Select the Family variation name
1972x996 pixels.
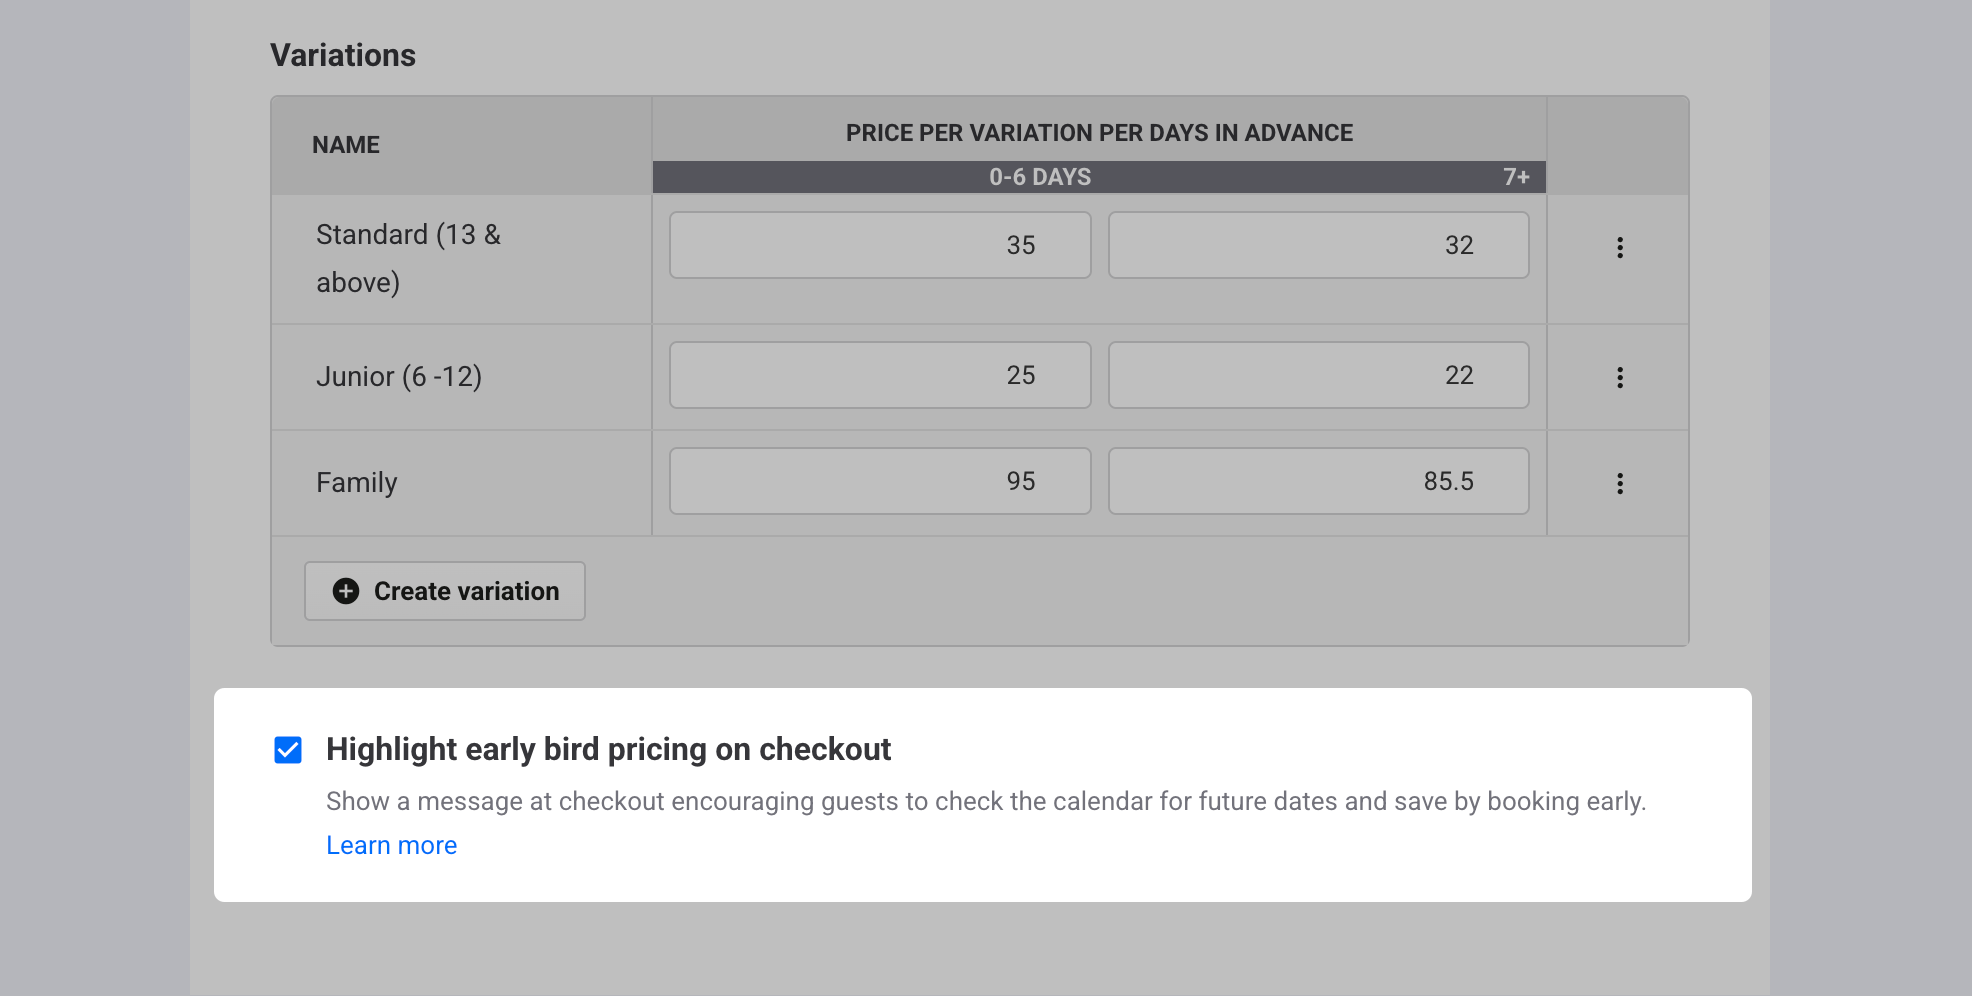click(357, 483)
